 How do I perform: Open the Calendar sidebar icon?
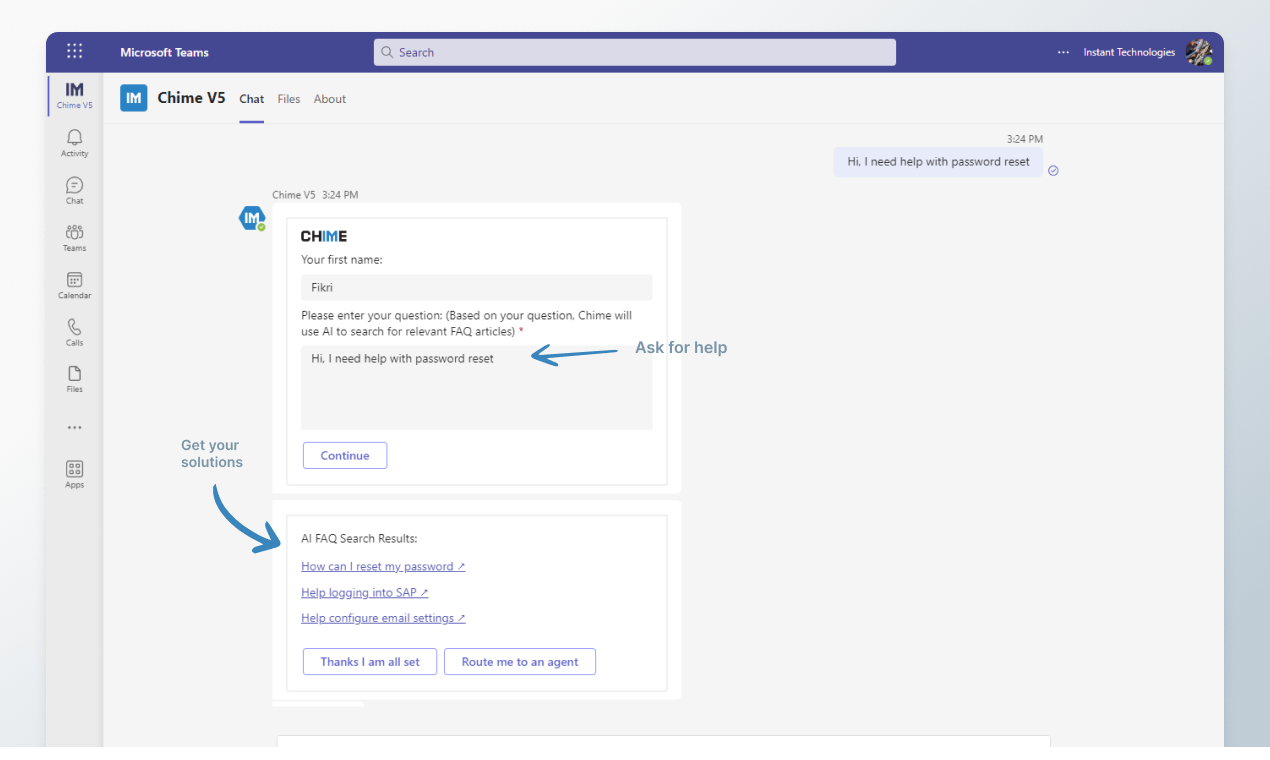click(x=75, y=285)
